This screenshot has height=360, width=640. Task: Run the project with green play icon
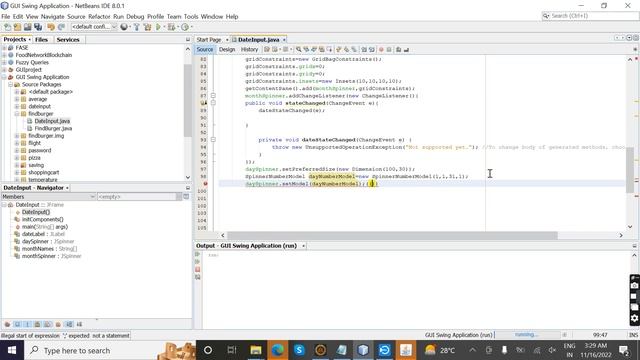[158, 27]
